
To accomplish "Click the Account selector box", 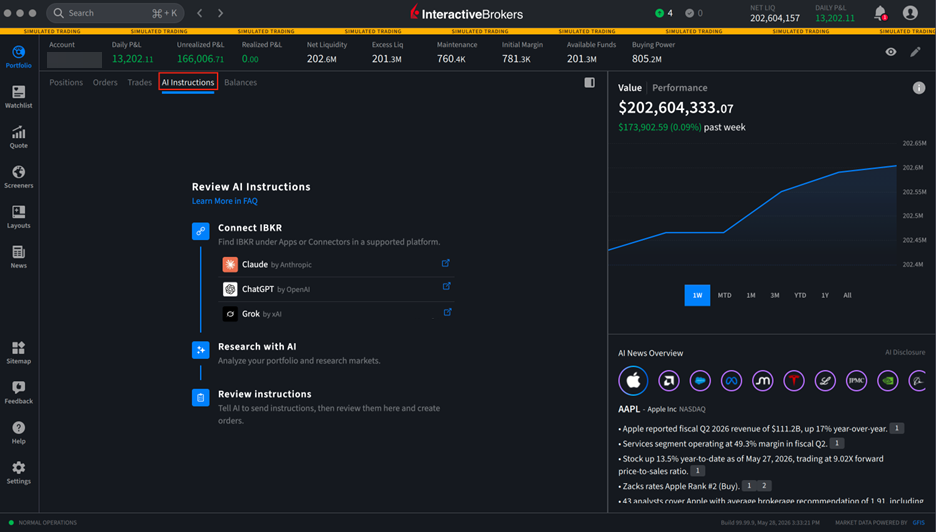I will [75, 60].
